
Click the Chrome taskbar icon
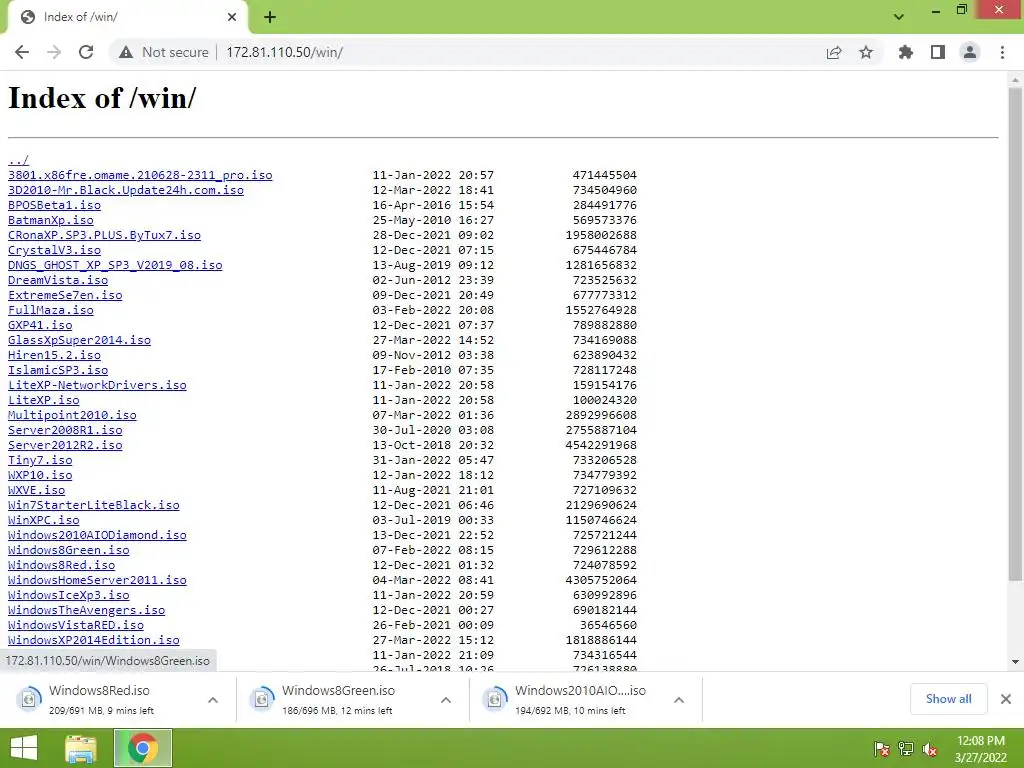click(x=143, y=748)
